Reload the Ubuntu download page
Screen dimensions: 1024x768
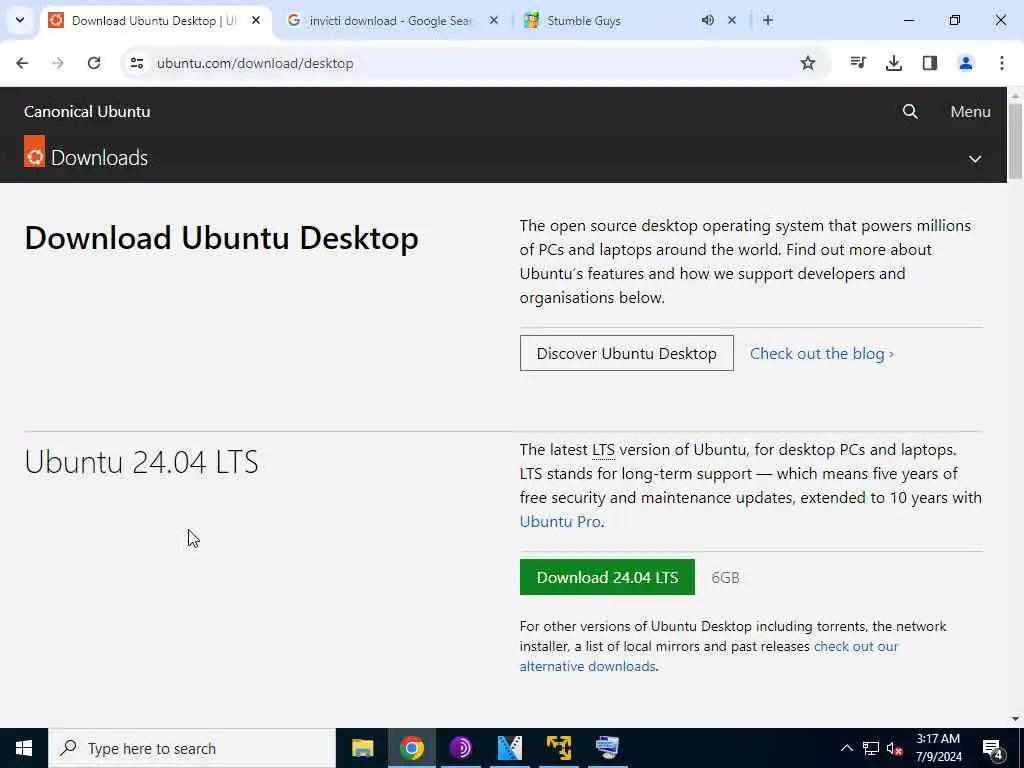click(x=94, y=63)
